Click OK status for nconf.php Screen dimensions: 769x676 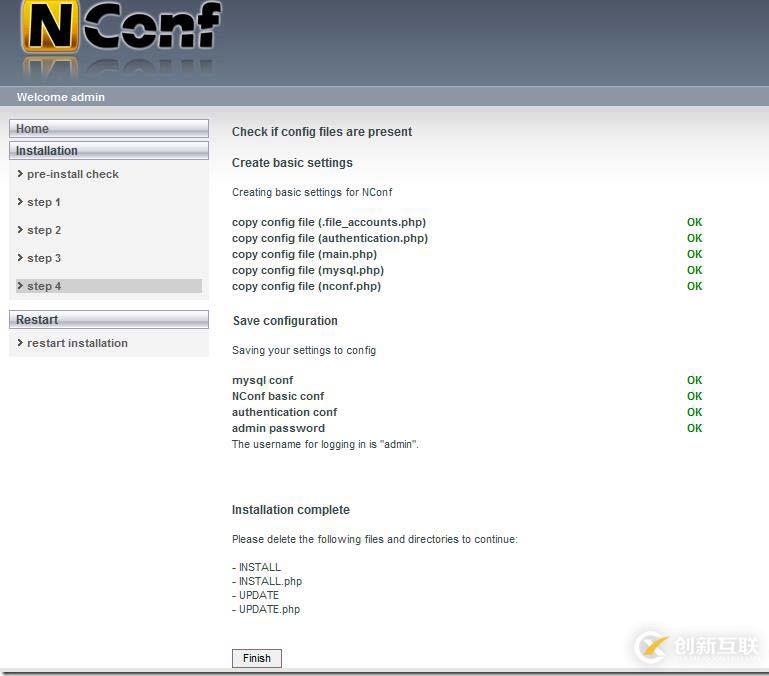[694, 286]
